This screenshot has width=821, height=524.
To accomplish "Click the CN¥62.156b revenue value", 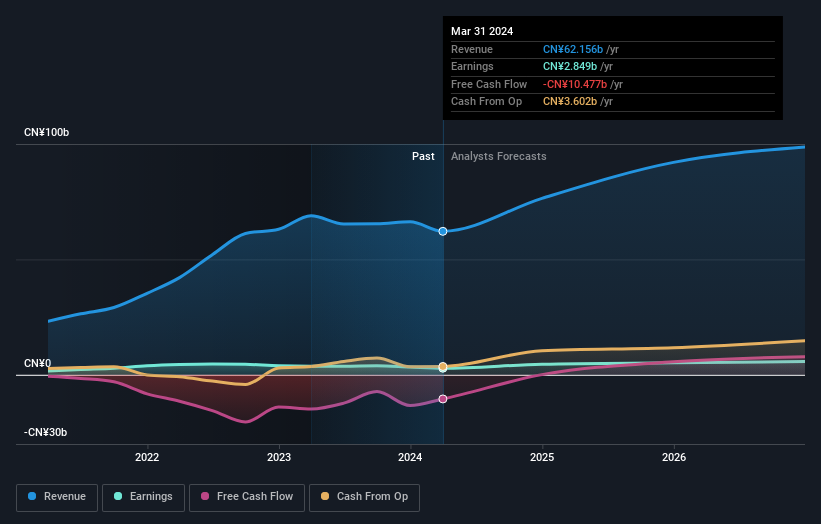I will coord(573,49).
